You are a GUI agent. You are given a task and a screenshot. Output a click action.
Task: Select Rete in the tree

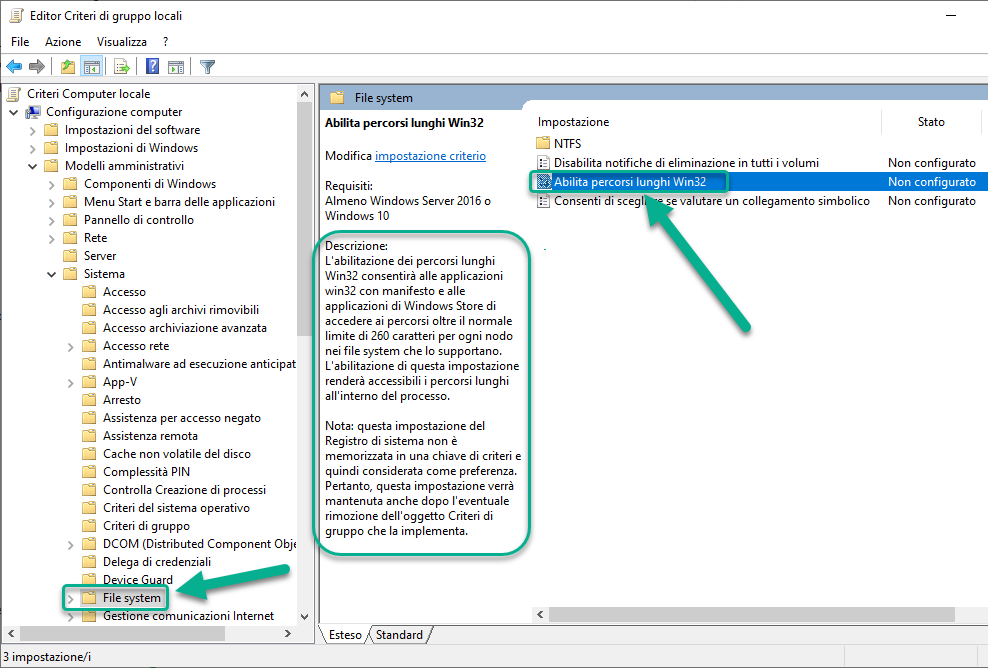coord(95,238)
